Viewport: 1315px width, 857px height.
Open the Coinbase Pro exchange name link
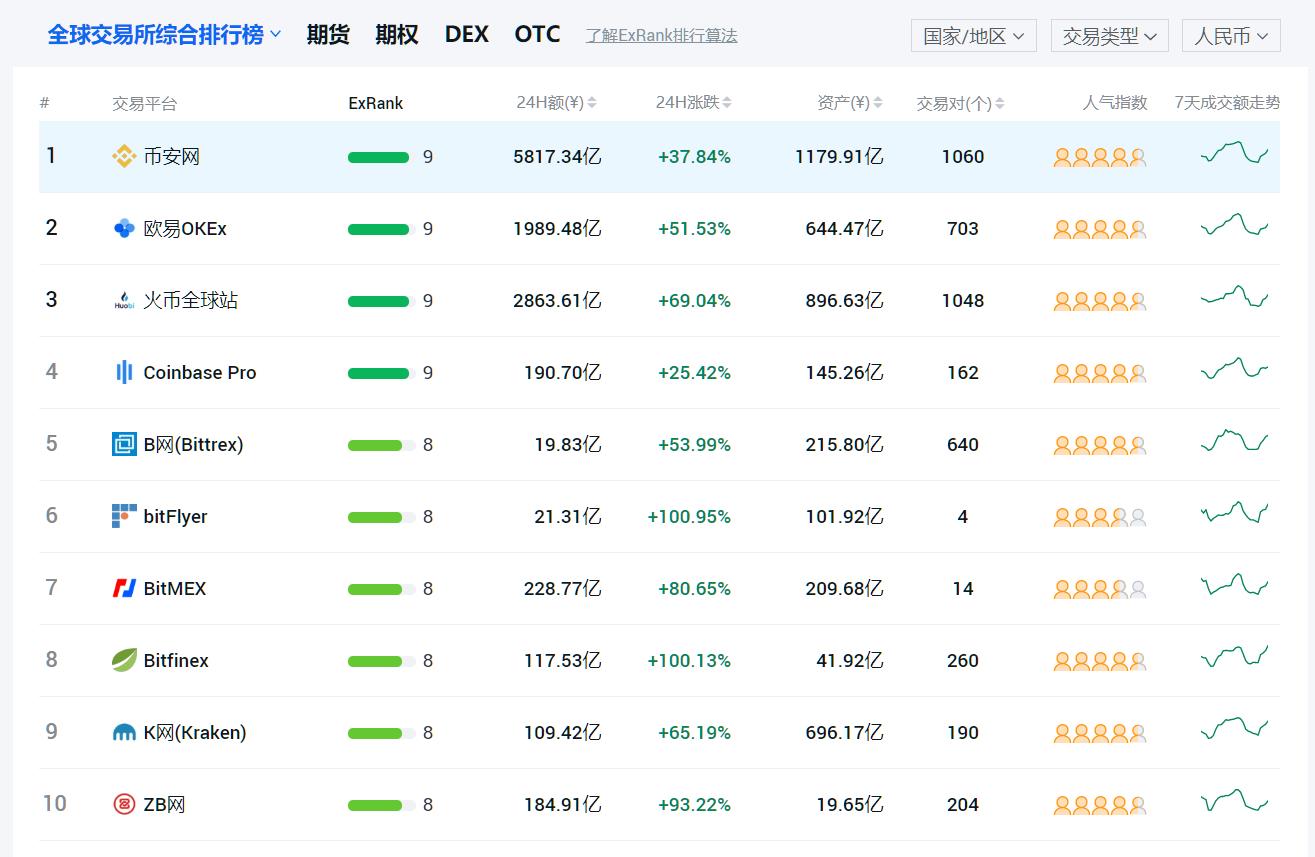point(200,372)
